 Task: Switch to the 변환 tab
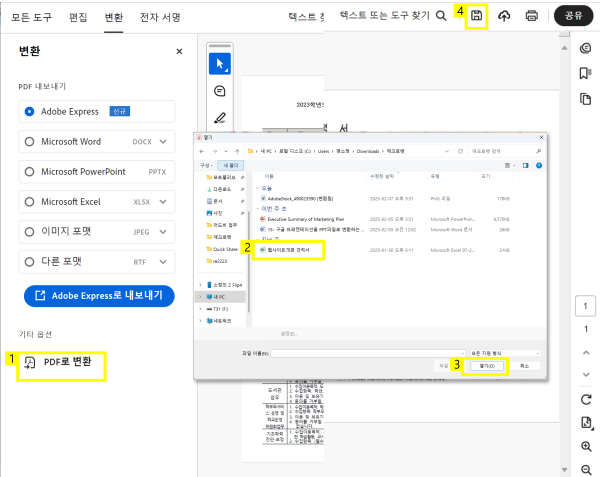pyautogui.click(x=114, y=17)
